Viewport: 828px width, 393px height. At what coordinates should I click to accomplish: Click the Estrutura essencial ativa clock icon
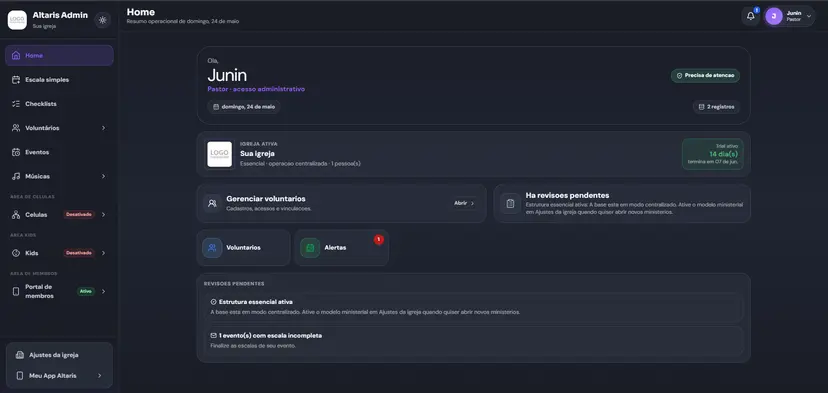coord(213,302)
